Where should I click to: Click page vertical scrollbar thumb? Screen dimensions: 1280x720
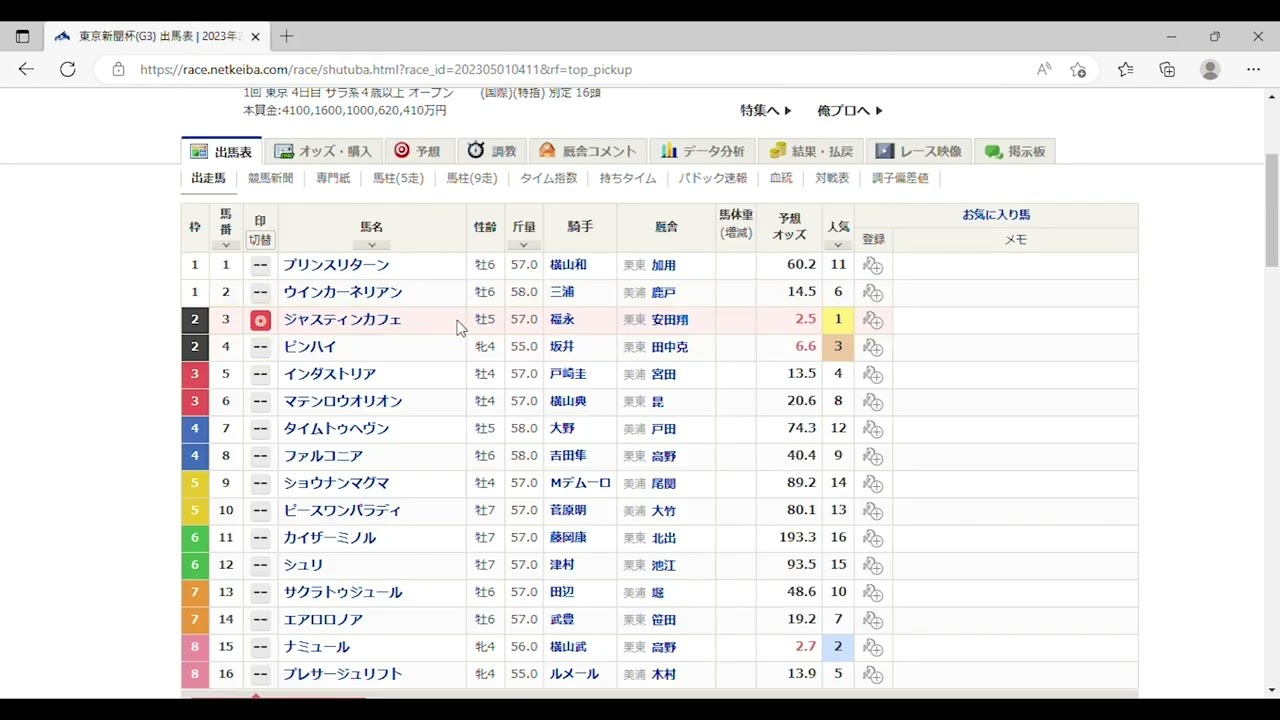pyautogui.click(x=1272, y=210)
